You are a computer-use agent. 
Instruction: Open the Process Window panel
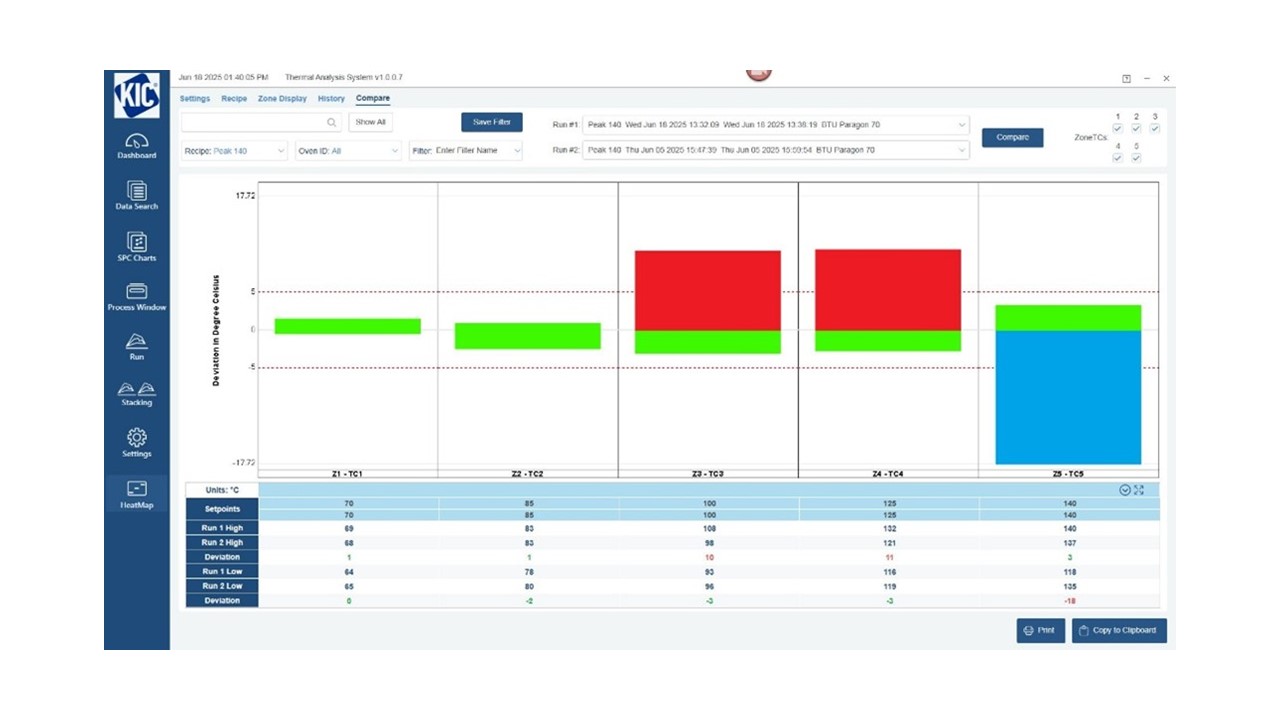(137, 298)
